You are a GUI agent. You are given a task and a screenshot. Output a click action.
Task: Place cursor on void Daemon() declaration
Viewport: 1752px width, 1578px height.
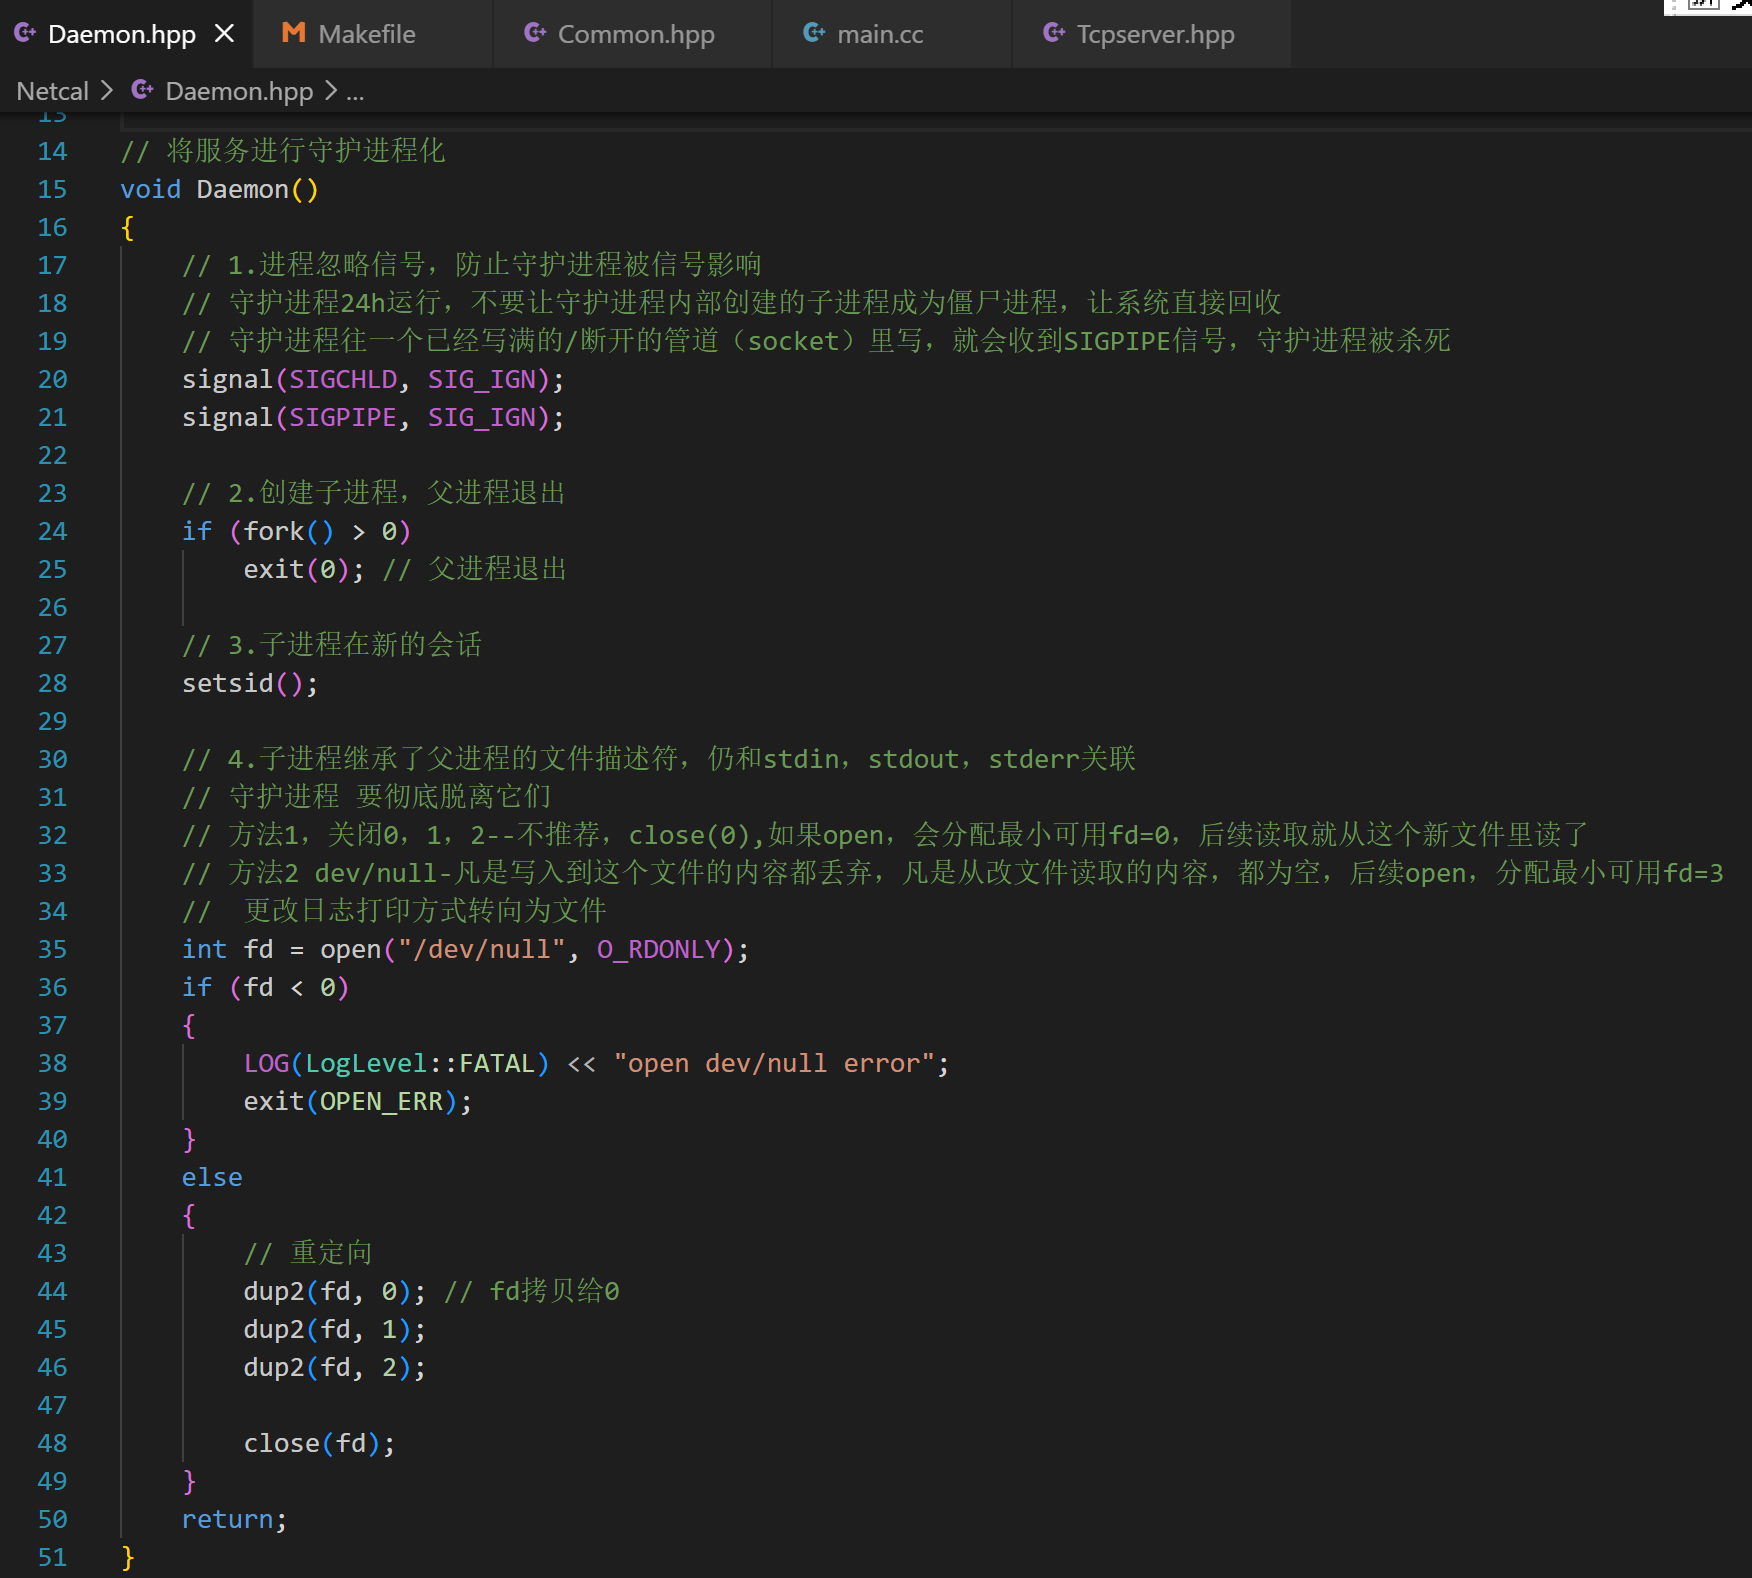coord(219,189)
